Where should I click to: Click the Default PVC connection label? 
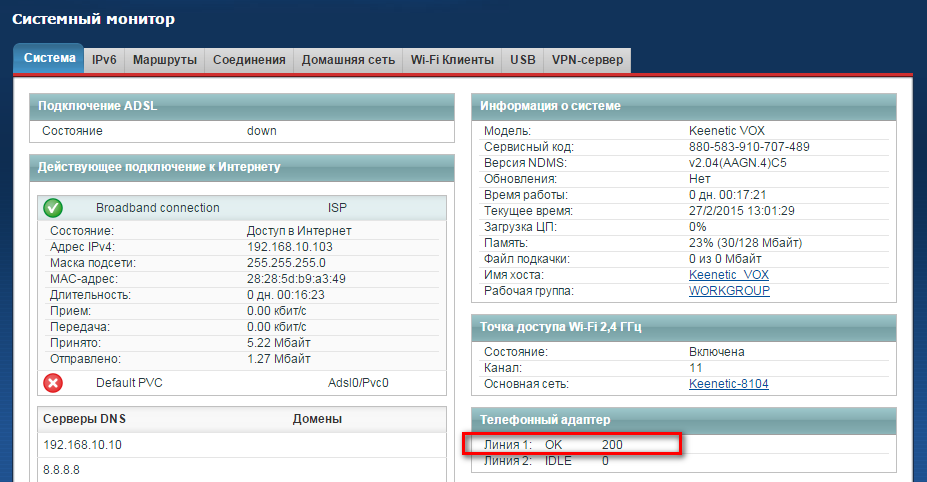(x=131, y=383)
